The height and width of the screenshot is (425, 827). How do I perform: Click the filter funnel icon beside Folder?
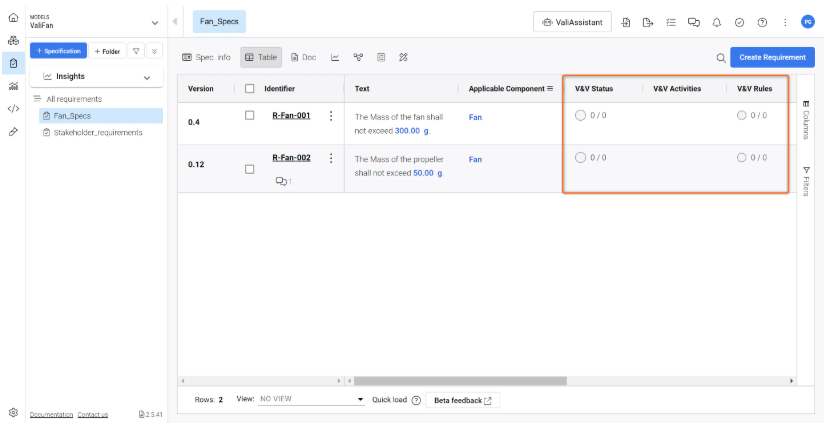136,51
